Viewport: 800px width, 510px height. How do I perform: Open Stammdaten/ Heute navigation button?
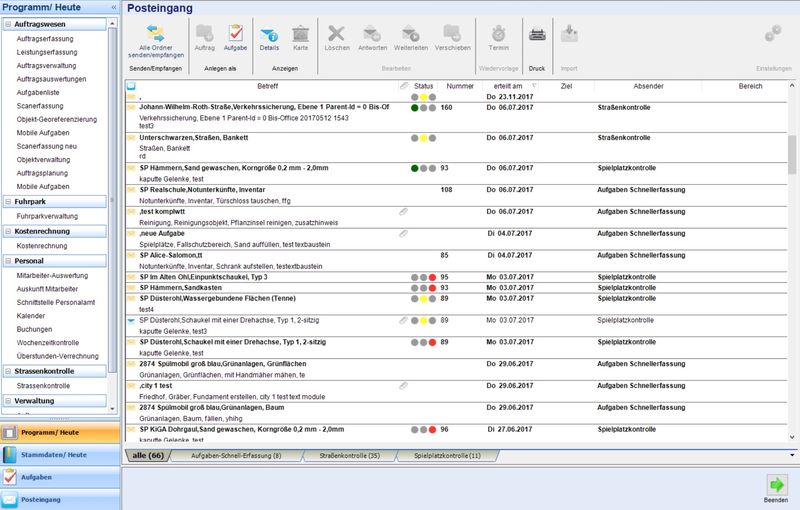60,455
